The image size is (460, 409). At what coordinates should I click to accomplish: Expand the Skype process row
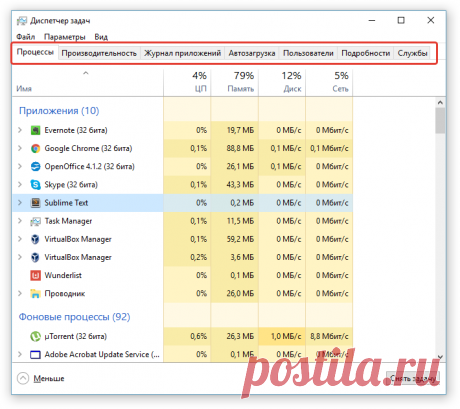pos(20,185)
